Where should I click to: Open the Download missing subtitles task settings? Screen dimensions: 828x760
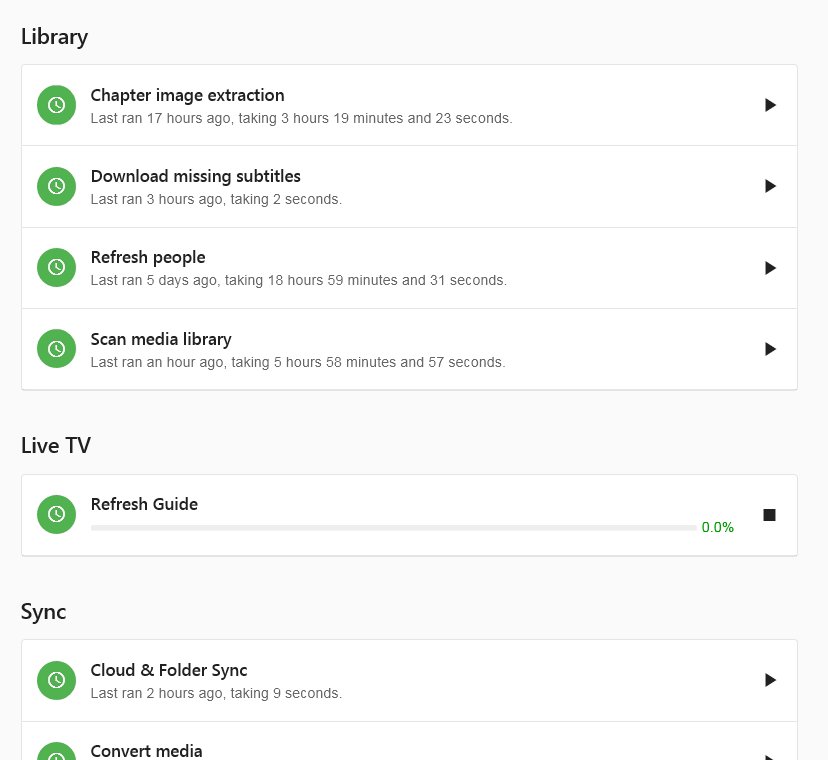tap(195, 177)
